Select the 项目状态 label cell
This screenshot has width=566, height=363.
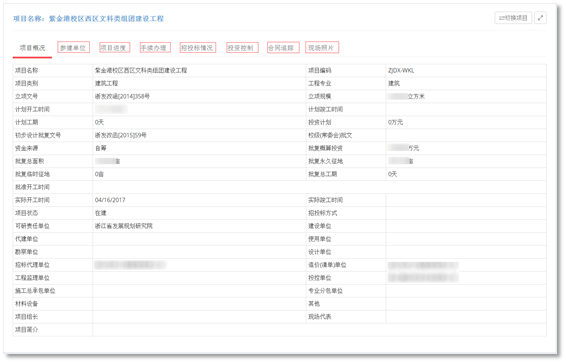pyautogui.click(x=53, y=213)
